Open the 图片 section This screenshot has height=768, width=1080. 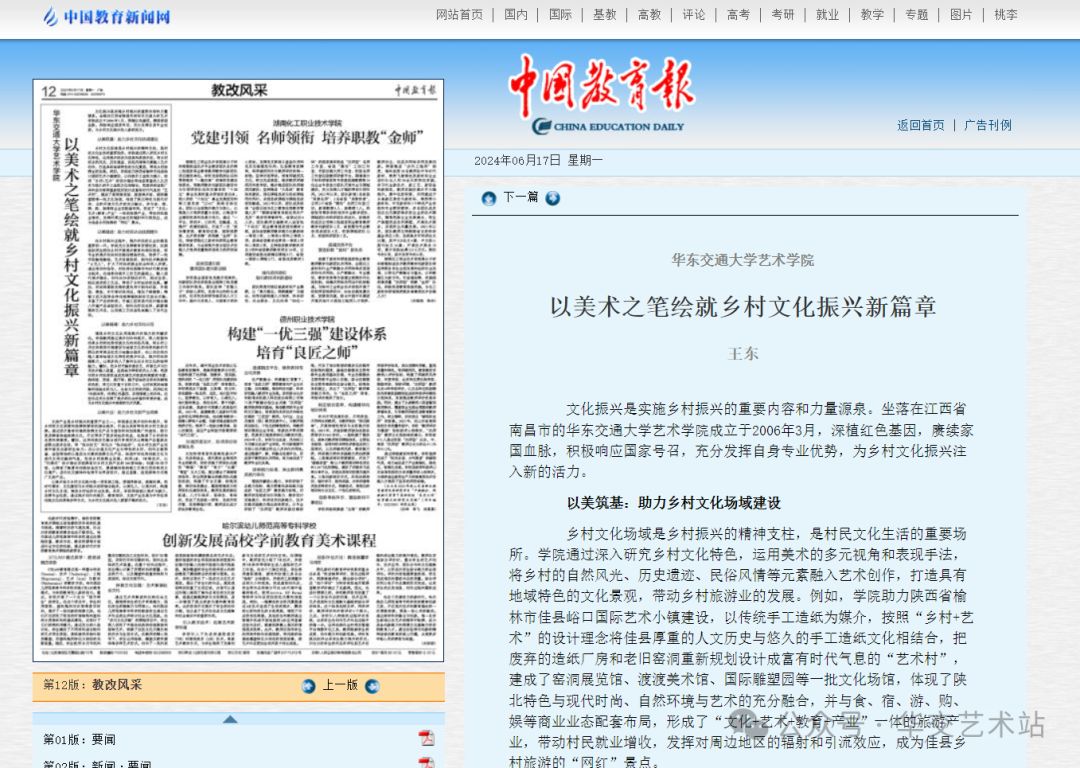coord(961,14)
